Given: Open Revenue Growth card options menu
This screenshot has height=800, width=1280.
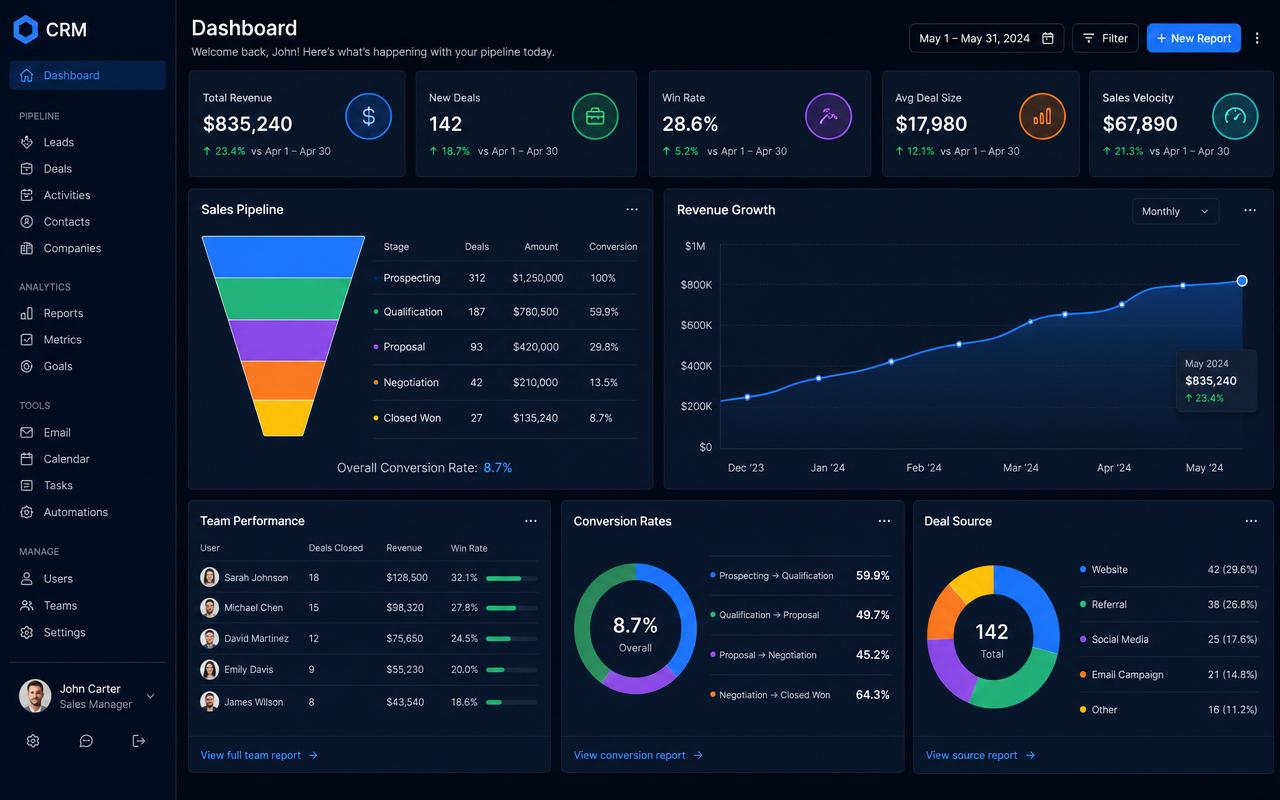Looking at the screenshot, I should [1250, 210].
